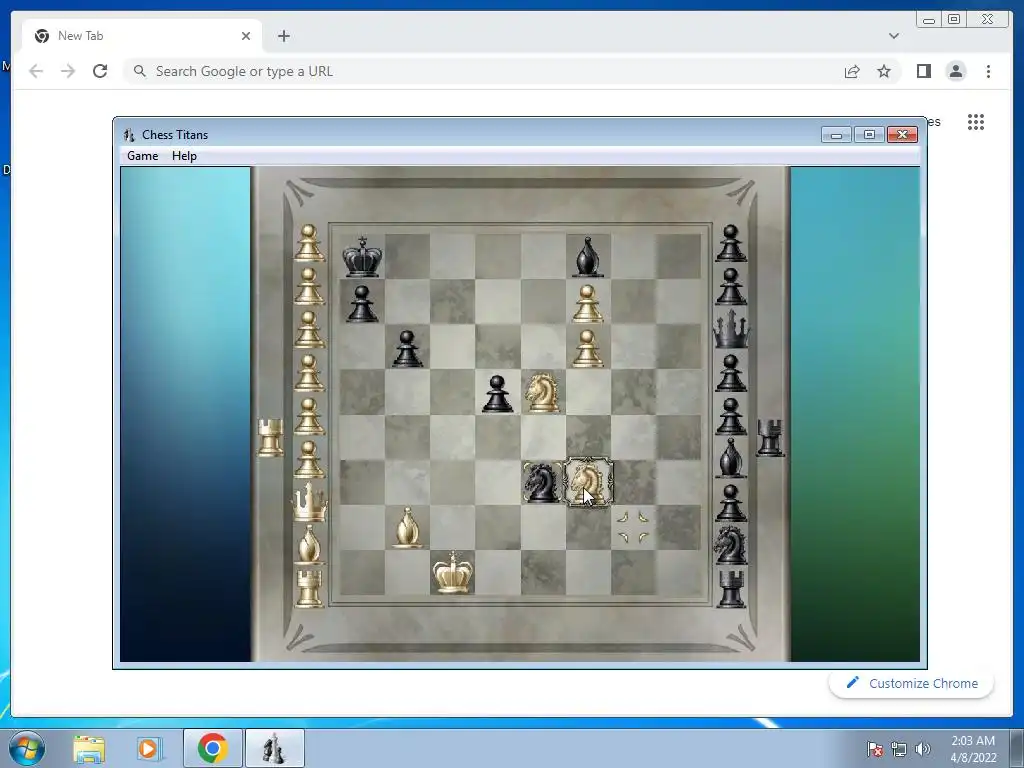This screenshot has height=768, width=1024.
Task: Reload the page in Chrome
Action: coord(100,71)
